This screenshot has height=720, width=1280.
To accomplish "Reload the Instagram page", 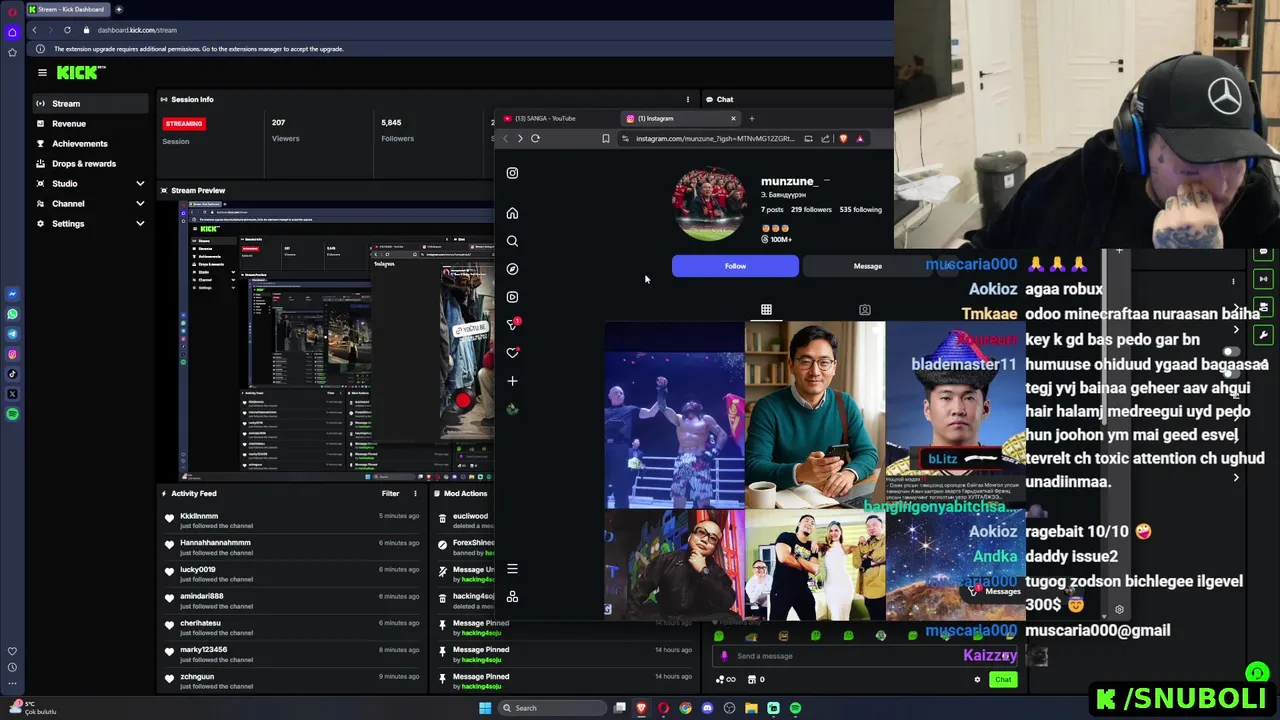I will [x=535, y=138].
